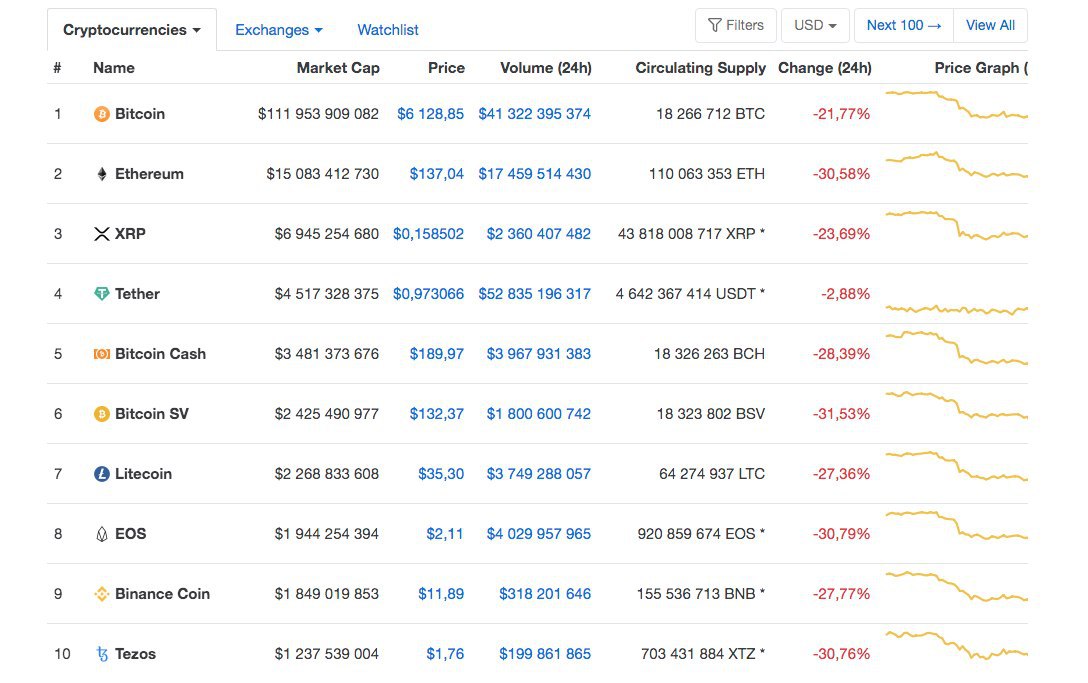This screenshot has height=683, width=1088.
Task: Open the Filters button
Action: [736, 26]
